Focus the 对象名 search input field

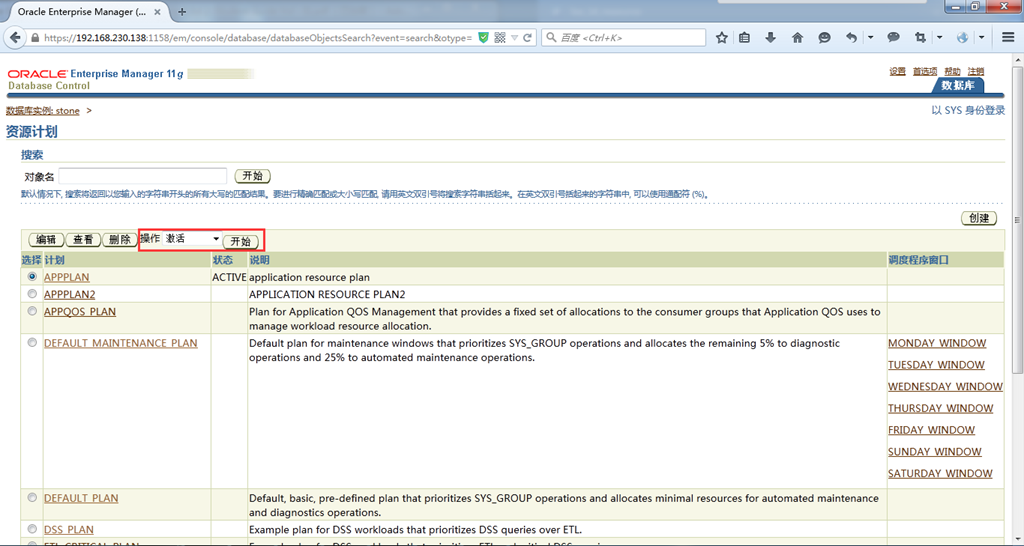pyautogui.click(x=142, y=176)
